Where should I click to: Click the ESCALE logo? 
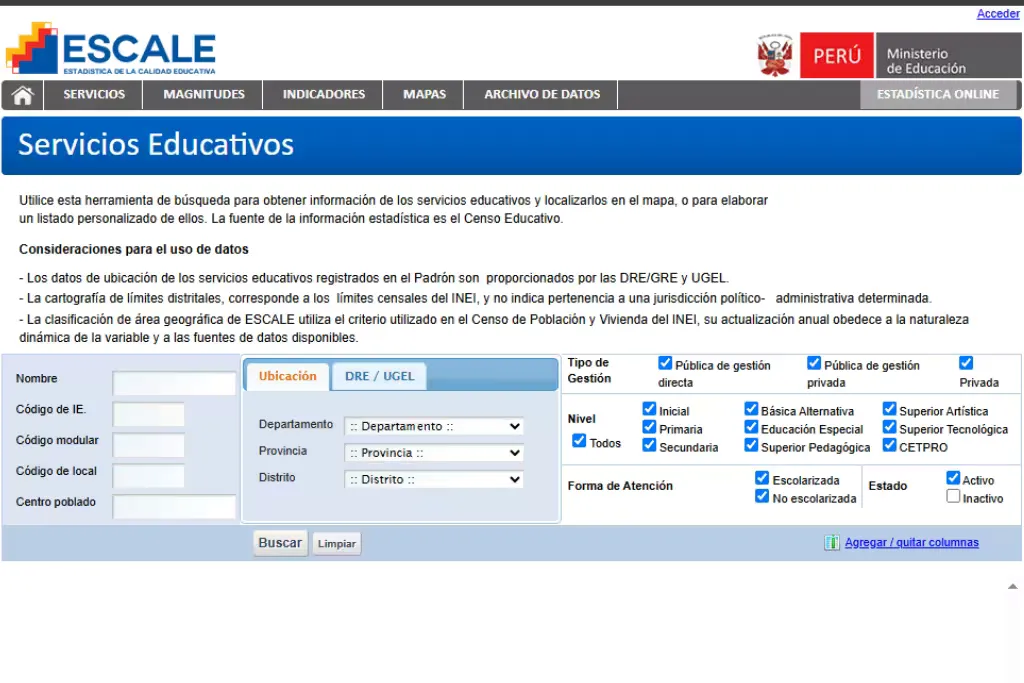(x=110, y=48)
